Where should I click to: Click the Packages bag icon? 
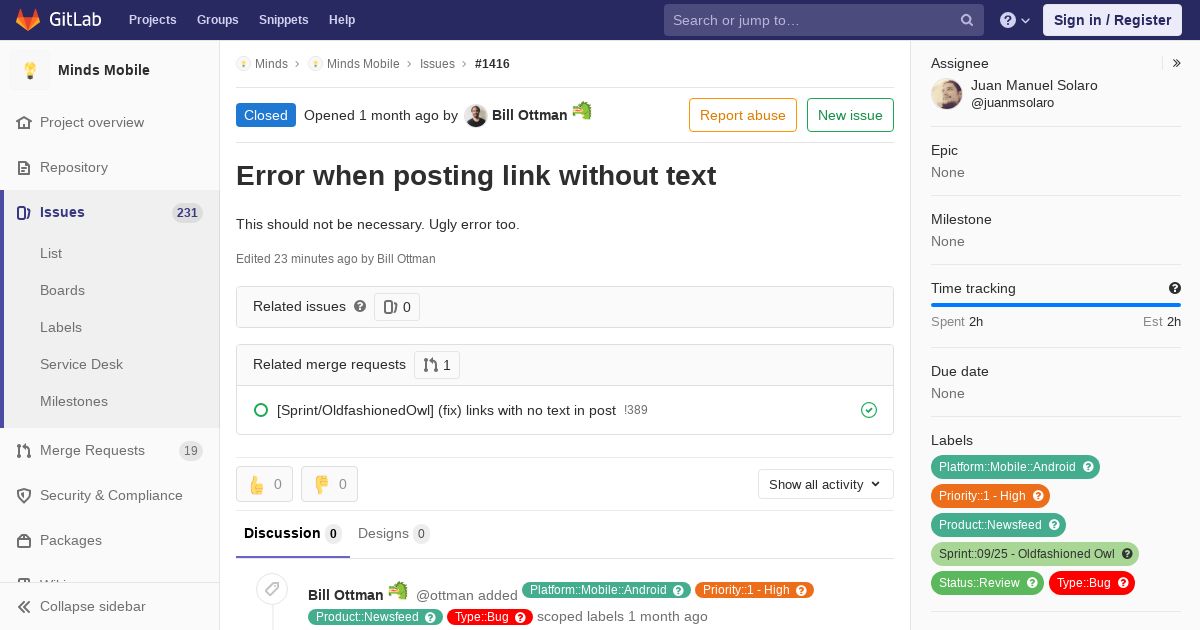point(24,540)
